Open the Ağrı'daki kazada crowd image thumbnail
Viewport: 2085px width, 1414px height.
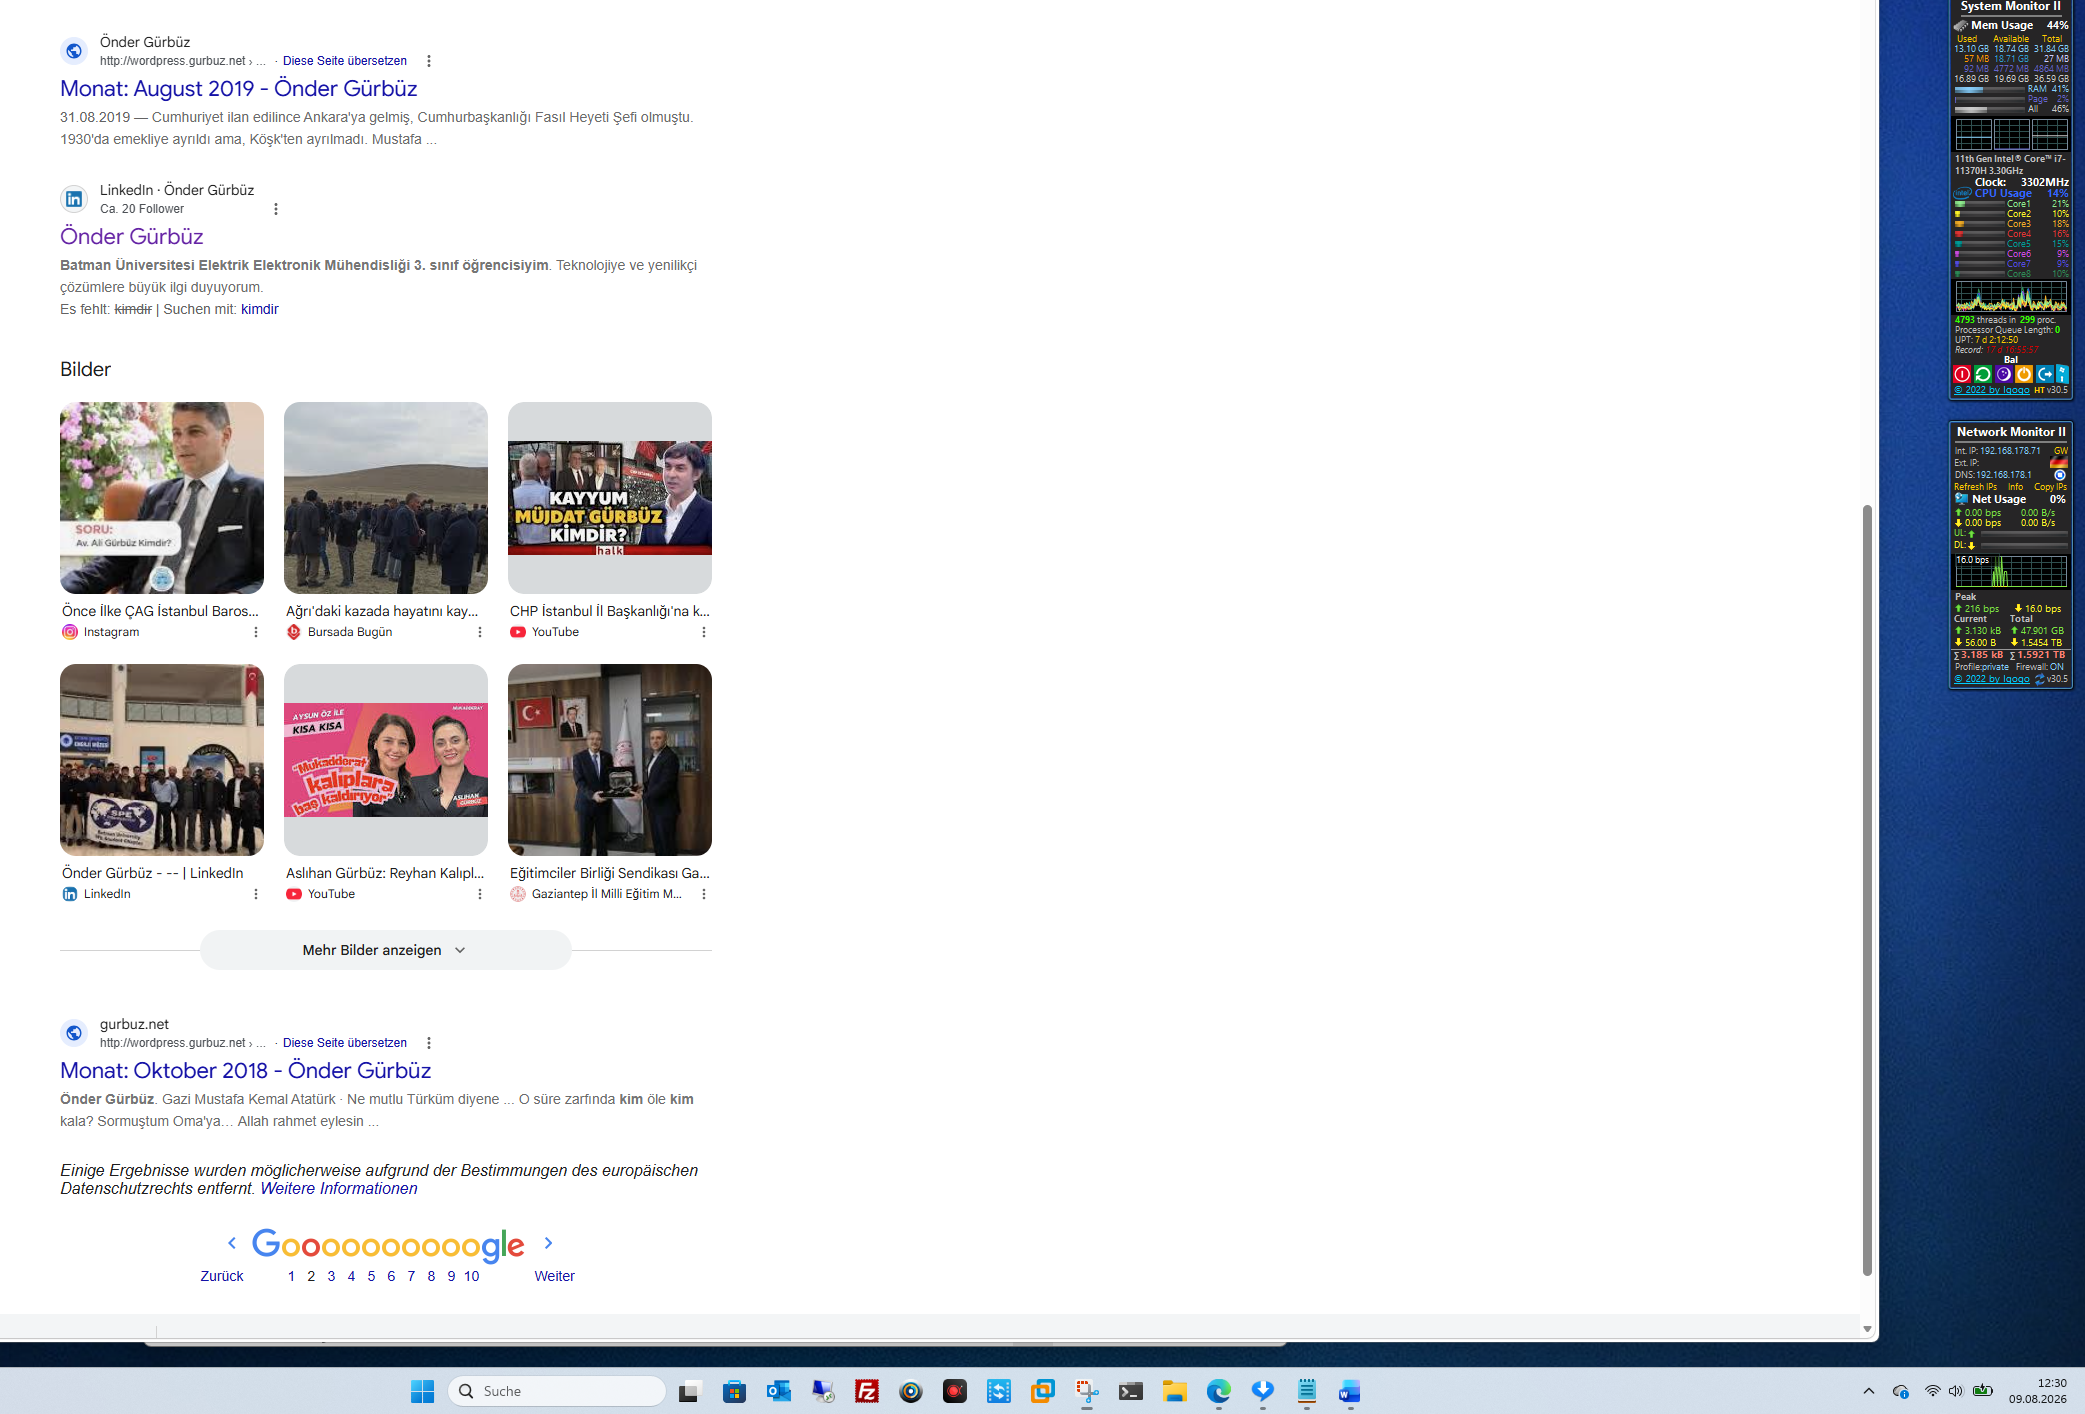386,498
